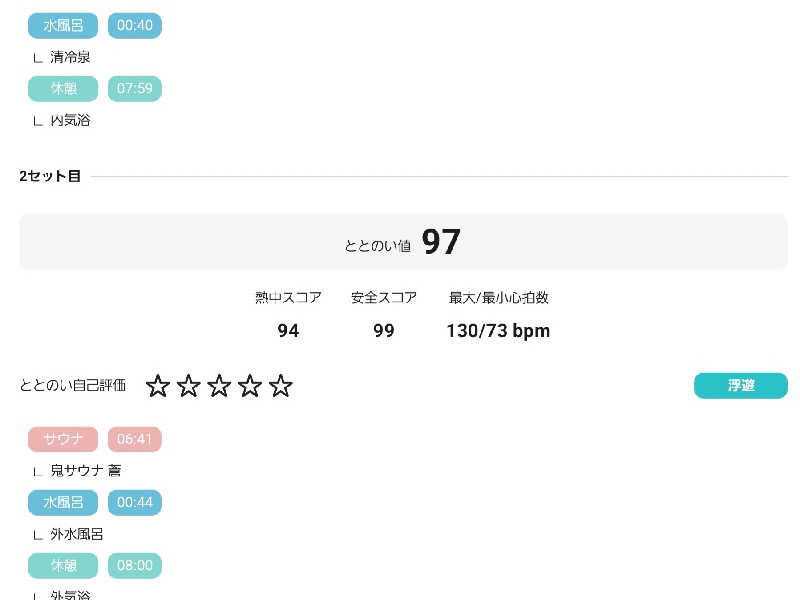Click the 130/73 bpm heart rate value
Screen dimensions: 800x600
pos(498,331)
